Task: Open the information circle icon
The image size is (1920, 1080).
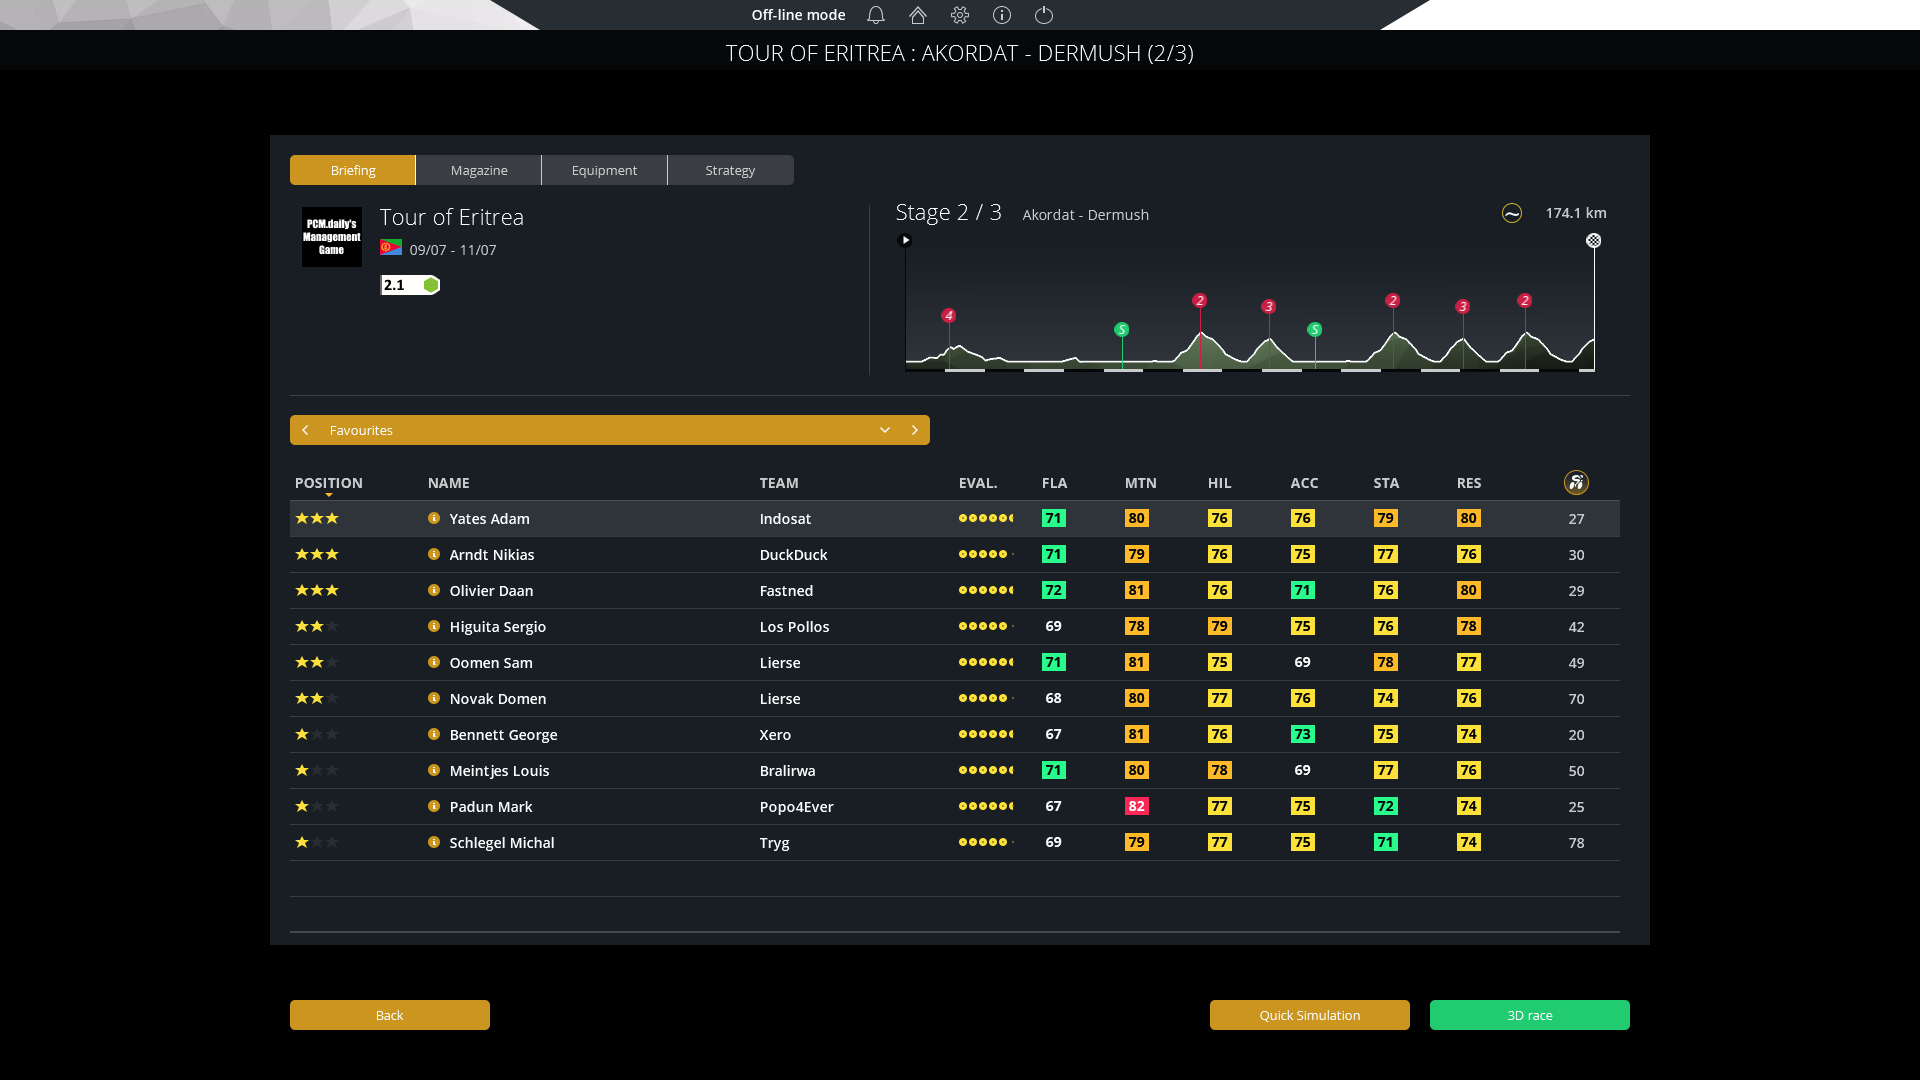Action: (x=1002, y=15)
